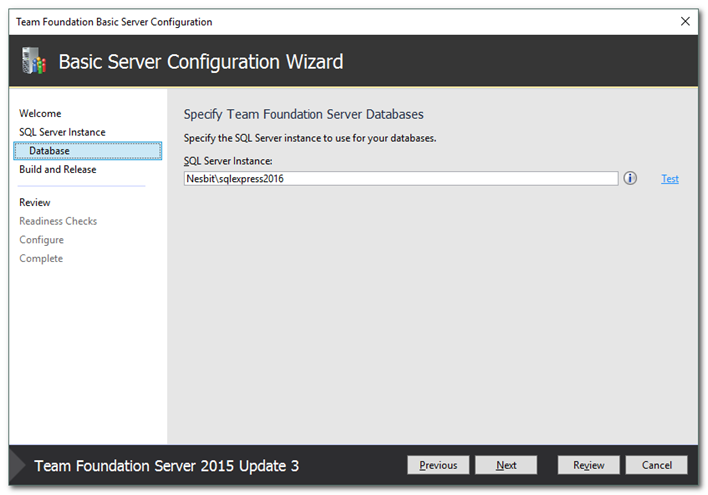Click 'Team Foundation Server 2015 Update 3' footer text
708x495 pixels.
(167, 466)
